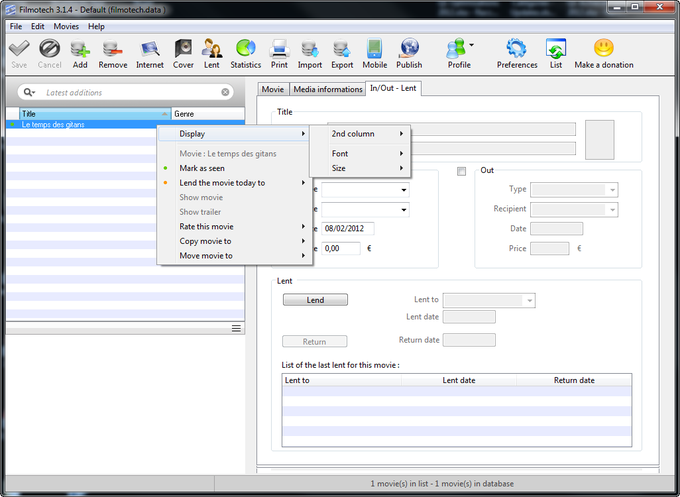Expand the Font submenu

pos(360,154)
